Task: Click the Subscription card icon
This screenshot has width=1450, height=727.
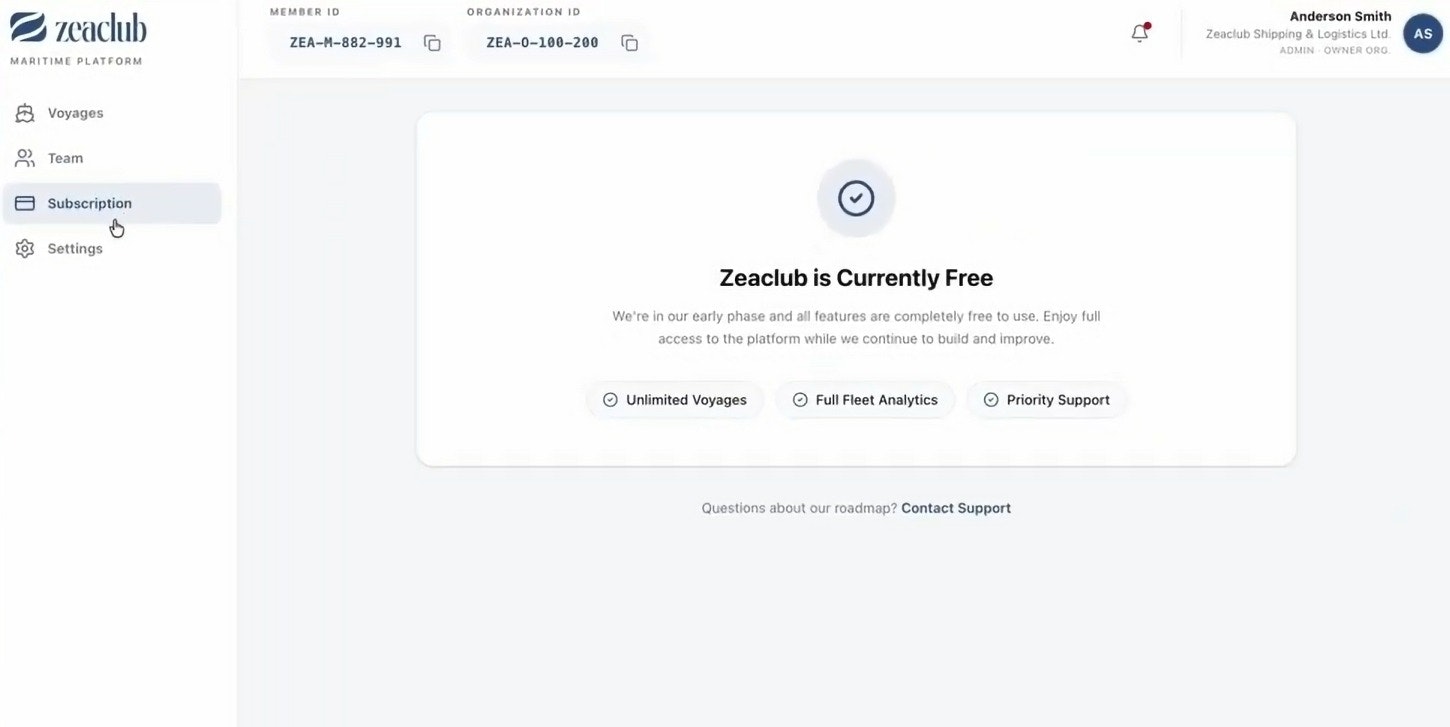Action: click(x=25, y=202)
